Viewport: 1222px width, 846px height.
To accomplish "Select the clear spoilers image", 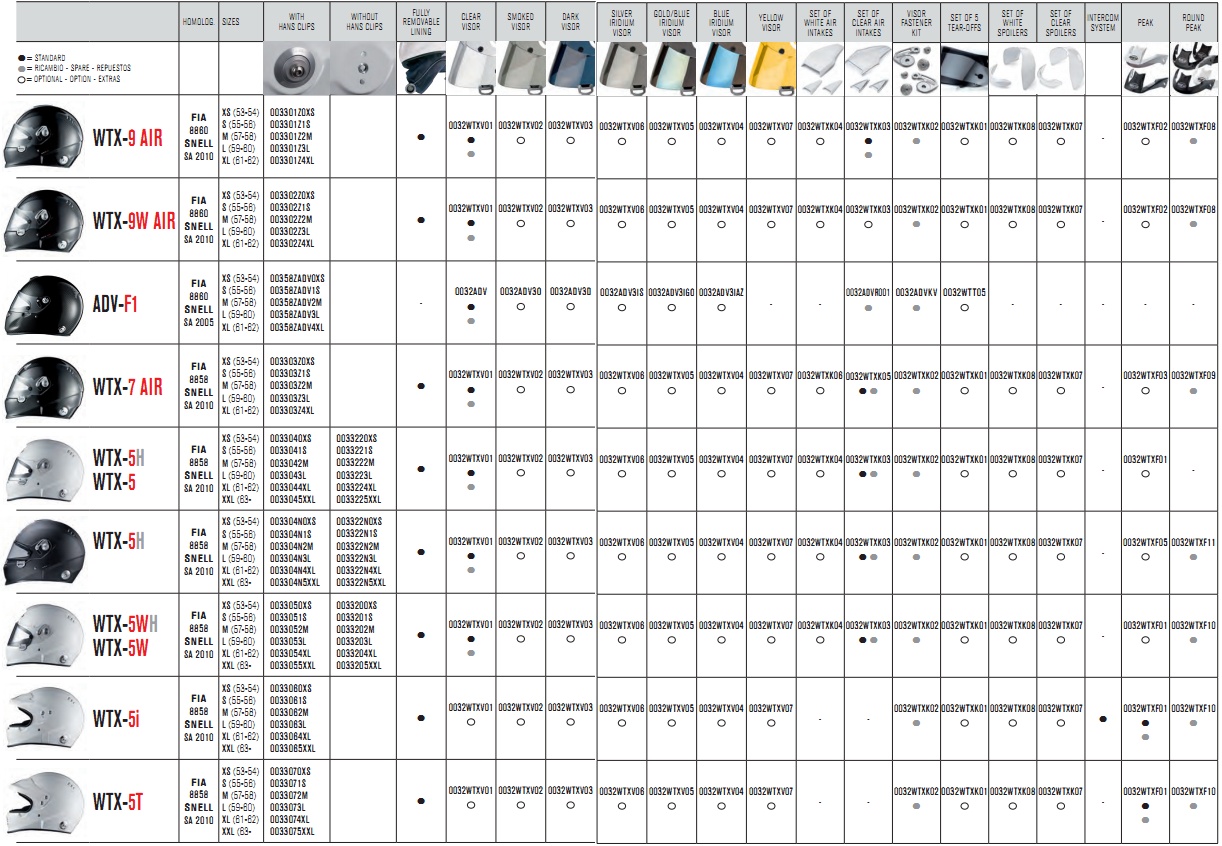I will pyautogui.click(x=1061, y=69).
